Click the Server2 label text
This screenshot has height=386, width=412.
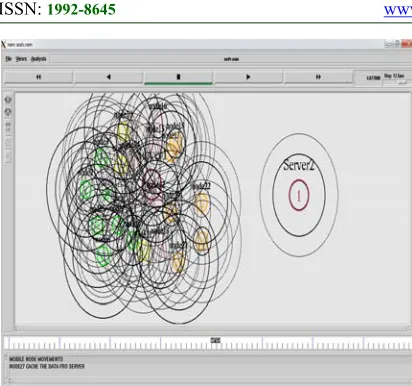point(299,165)
